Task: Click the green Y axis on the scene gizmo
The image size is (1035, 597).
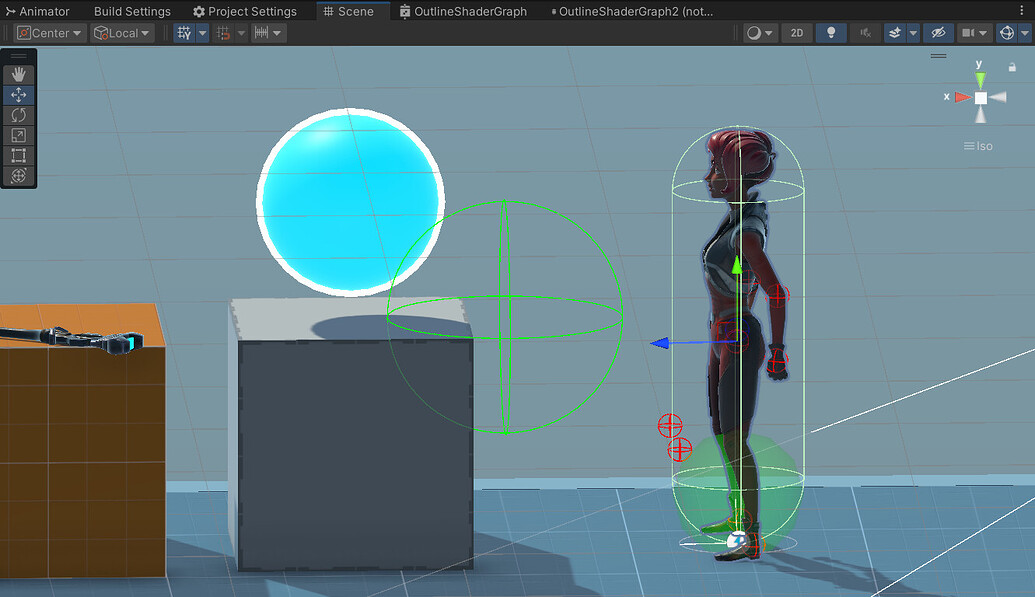Action: point(978,77)
